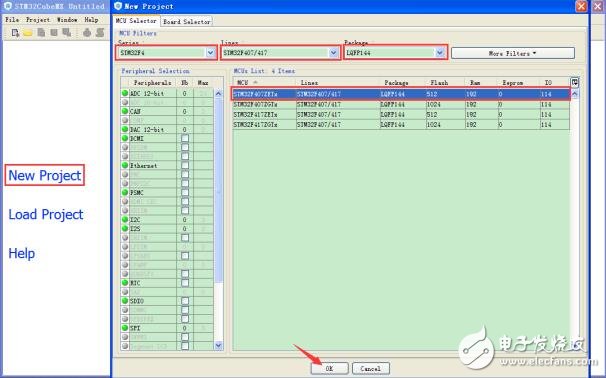Screen dimensions: 606x378
Task: Open the More Filters button
Action: coord(512,53)
